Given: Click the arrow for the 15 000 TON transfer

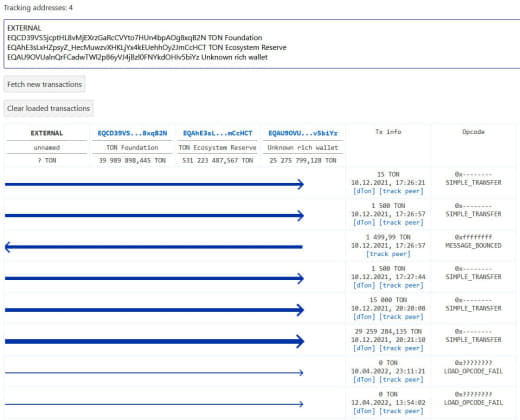Looking at the screenshot, I should 154,310.
